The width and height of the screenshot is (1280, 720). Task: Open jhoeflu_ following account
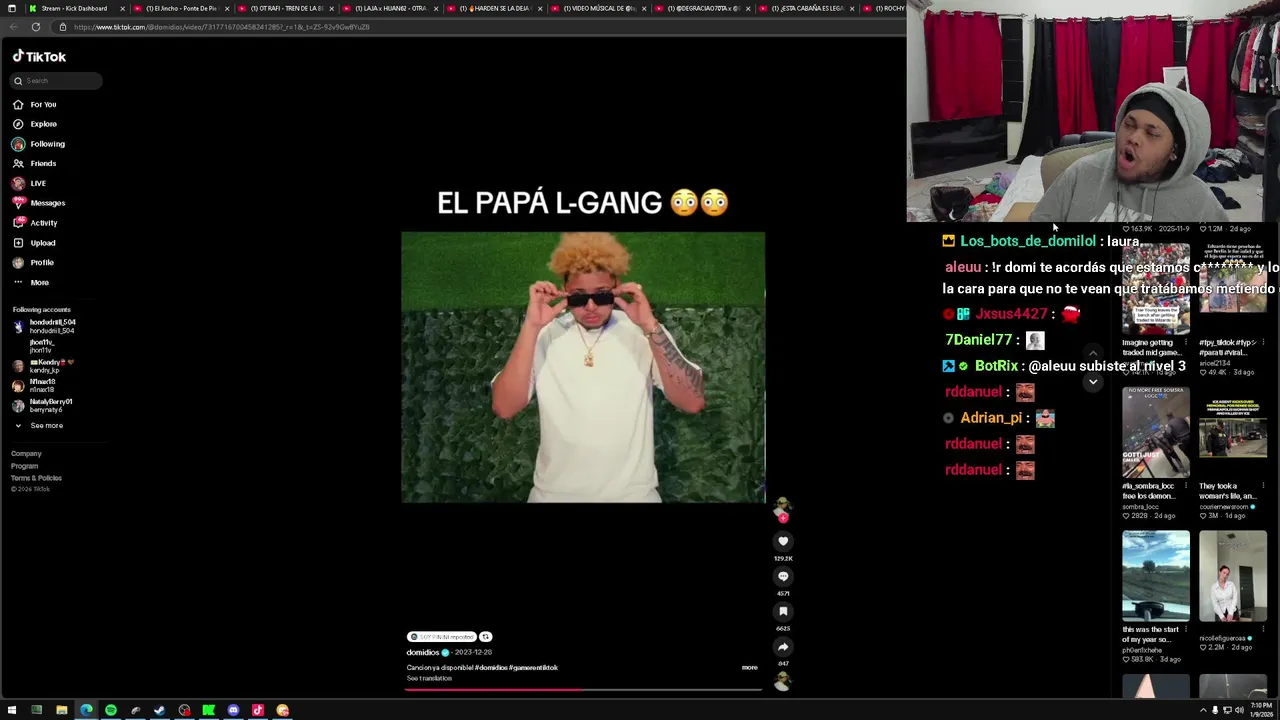tap(40, 346)
